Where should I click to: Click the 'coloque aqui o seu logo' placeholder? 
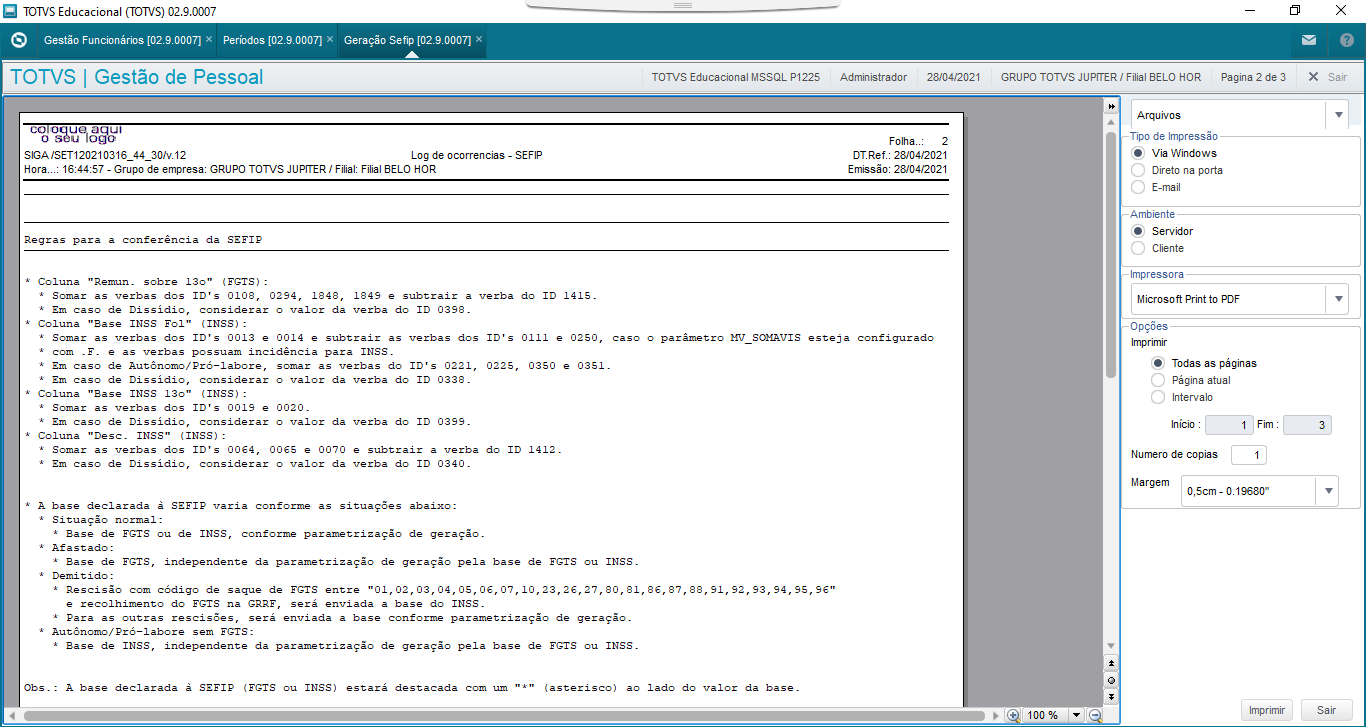tap(77, 133)
